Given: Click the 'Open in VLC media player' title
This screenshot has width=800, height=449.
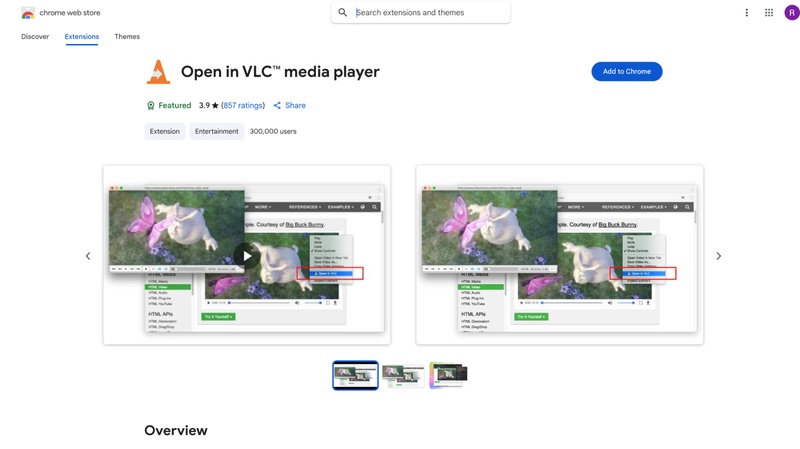Looking at the screenshot, I should pos(280,72).
